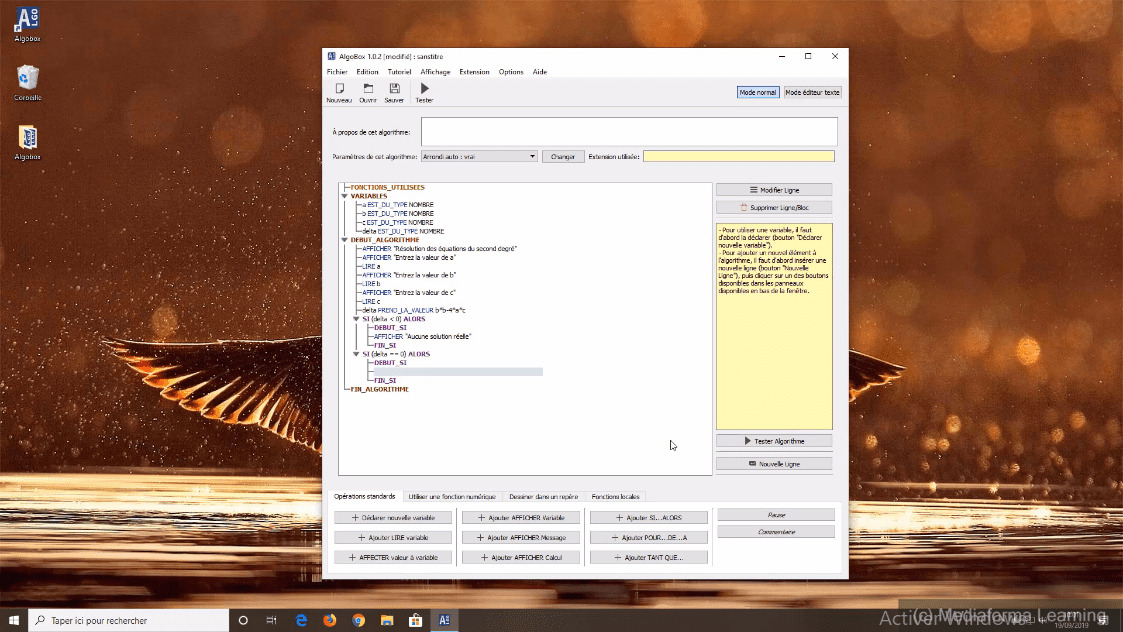The image size is (1123, 632).
Task: Enable Mode normal editing
Action: click(x=757, y=92)
